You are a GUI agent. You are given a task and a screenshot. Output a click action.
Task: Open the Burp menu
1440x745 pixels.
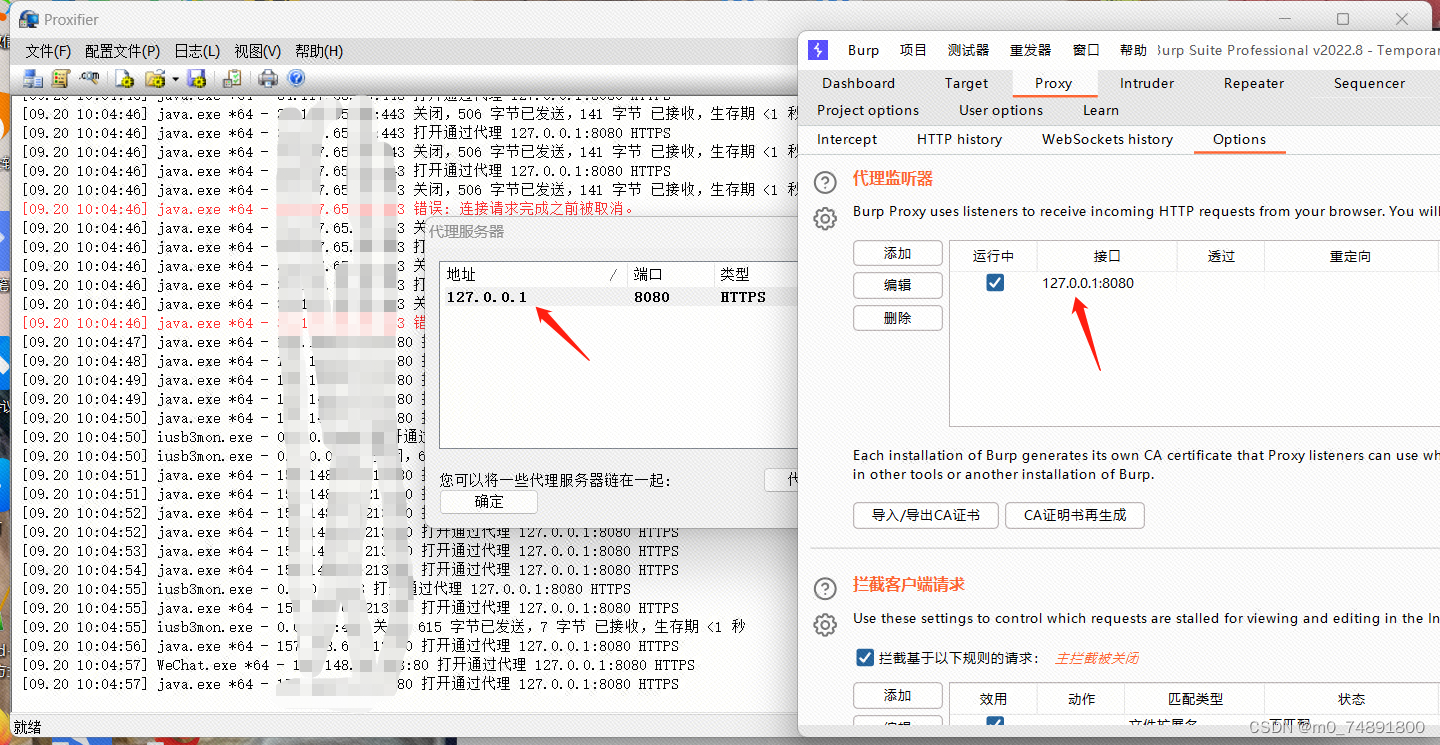coord(863,50)
